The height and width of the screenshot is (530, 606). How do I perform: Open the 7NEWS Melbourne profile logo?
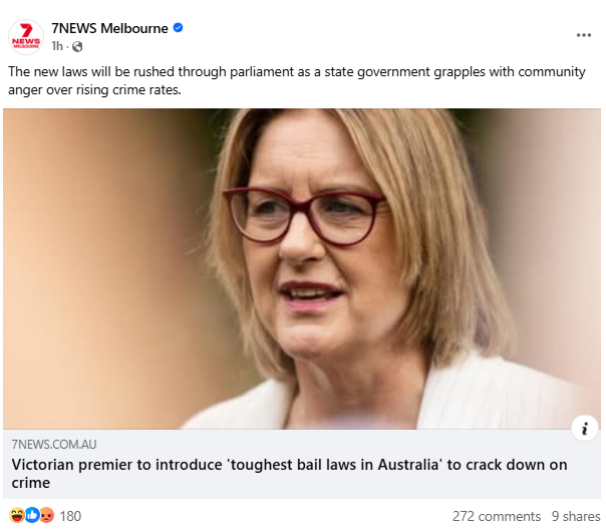point(26,37)
